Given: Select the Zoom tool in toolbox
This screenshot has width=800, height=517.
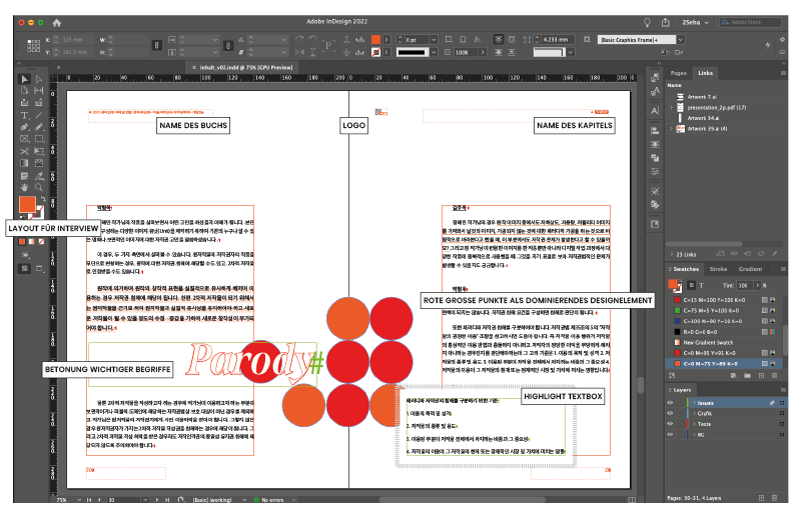Looking at the screenshot, I should click(39, 187).
